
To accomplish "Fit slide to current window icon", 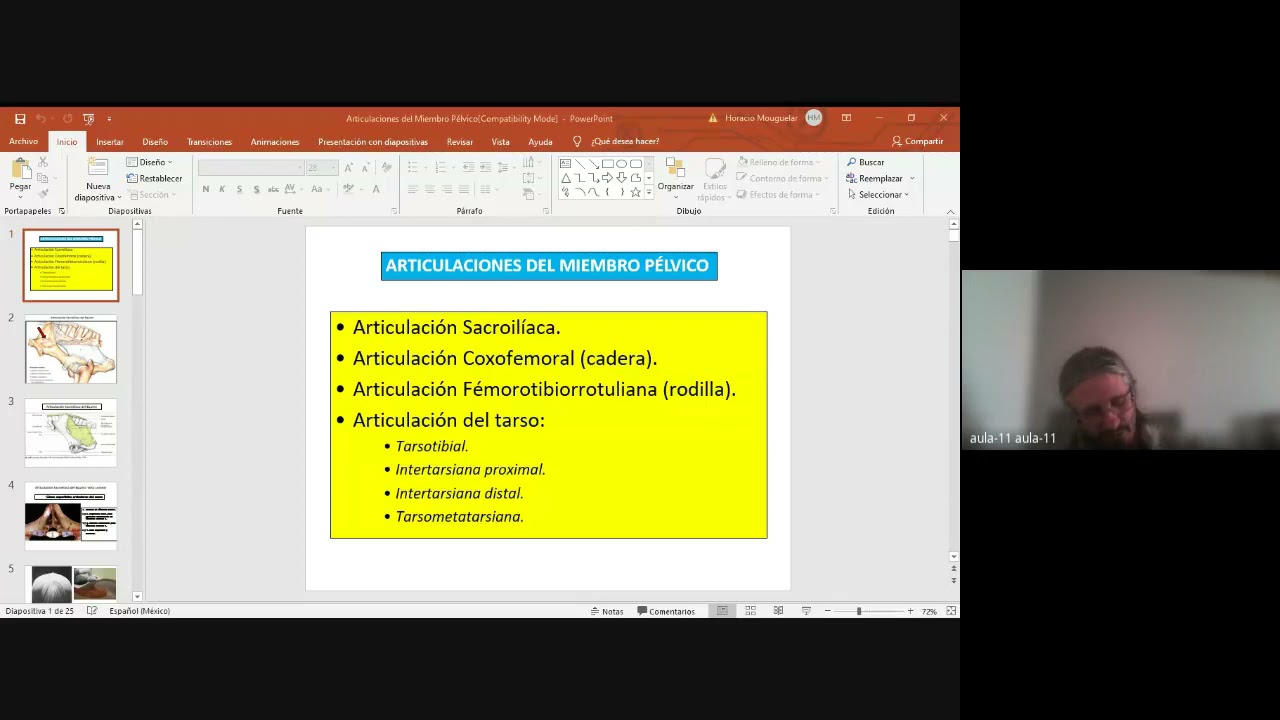I will click(951, 611).
